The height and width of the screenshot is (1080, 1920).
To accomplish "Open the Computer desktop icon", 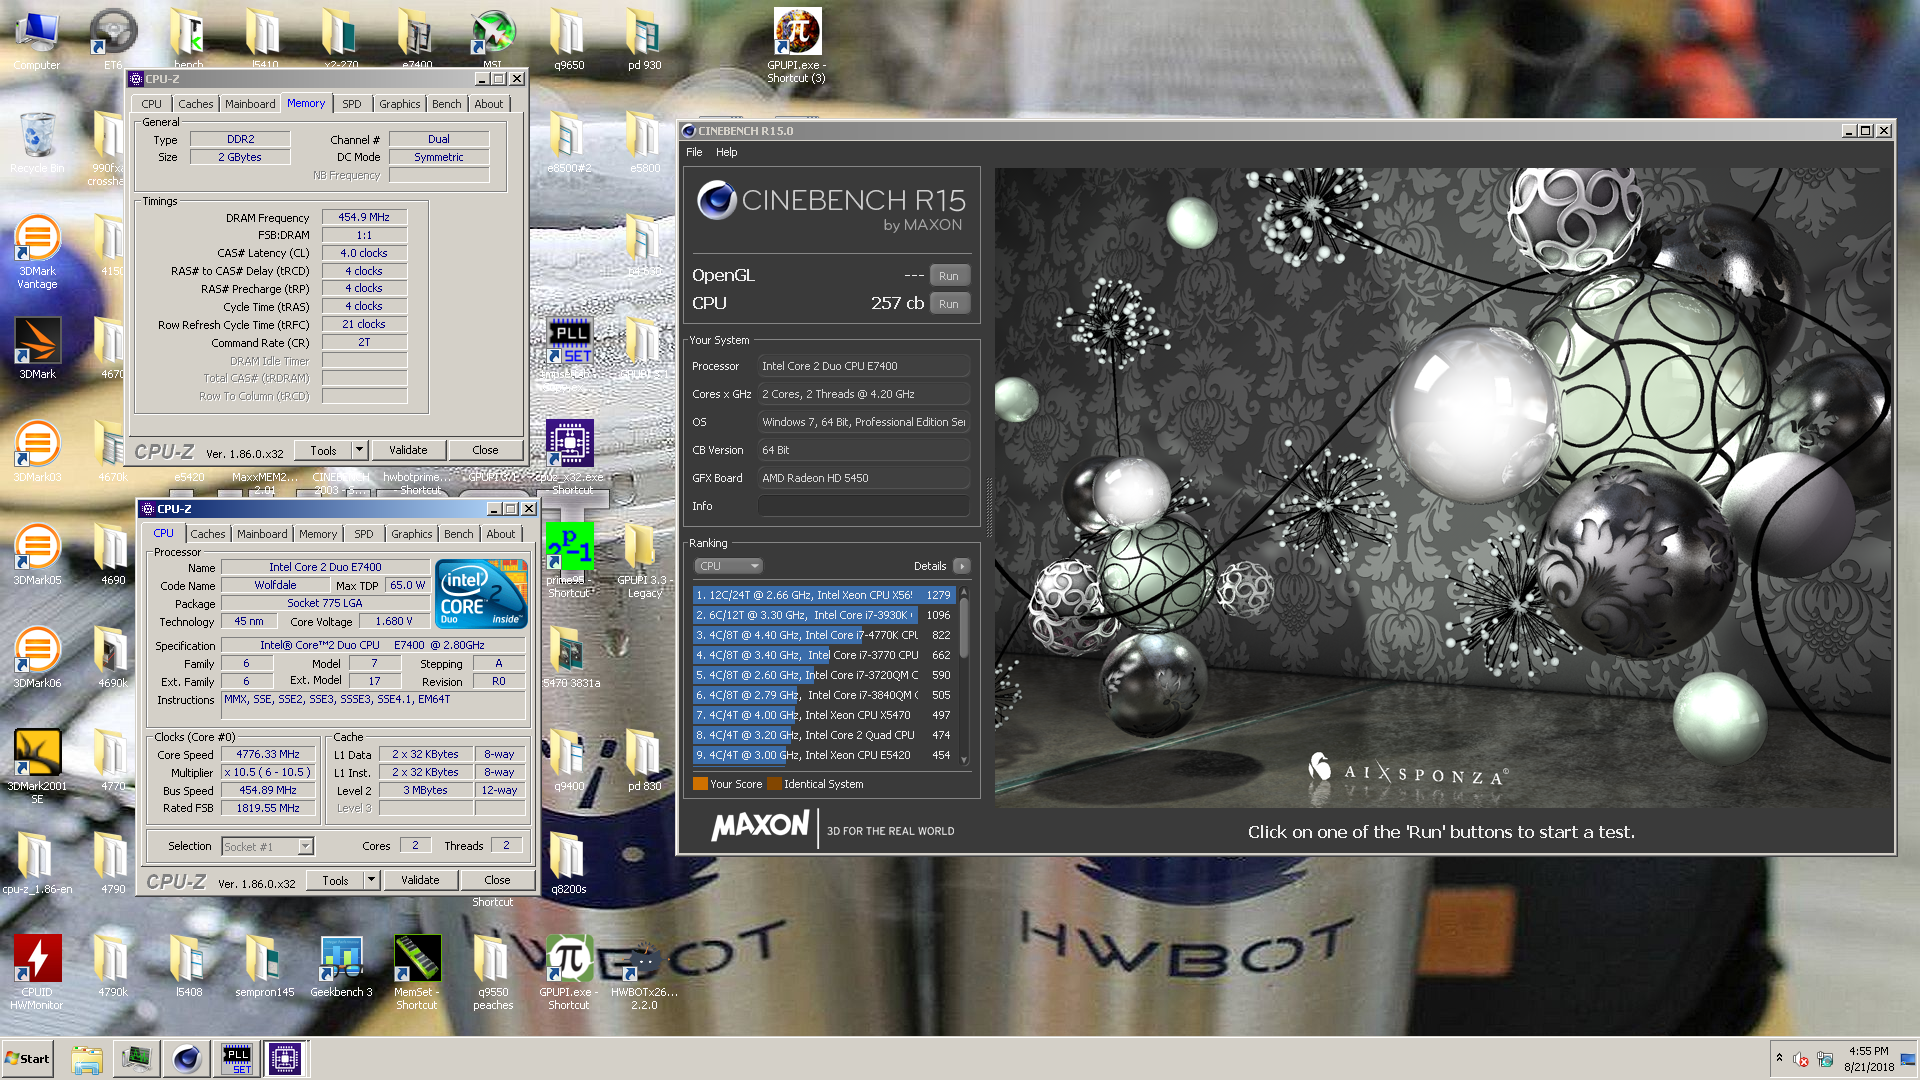I will tap(37, 40).
